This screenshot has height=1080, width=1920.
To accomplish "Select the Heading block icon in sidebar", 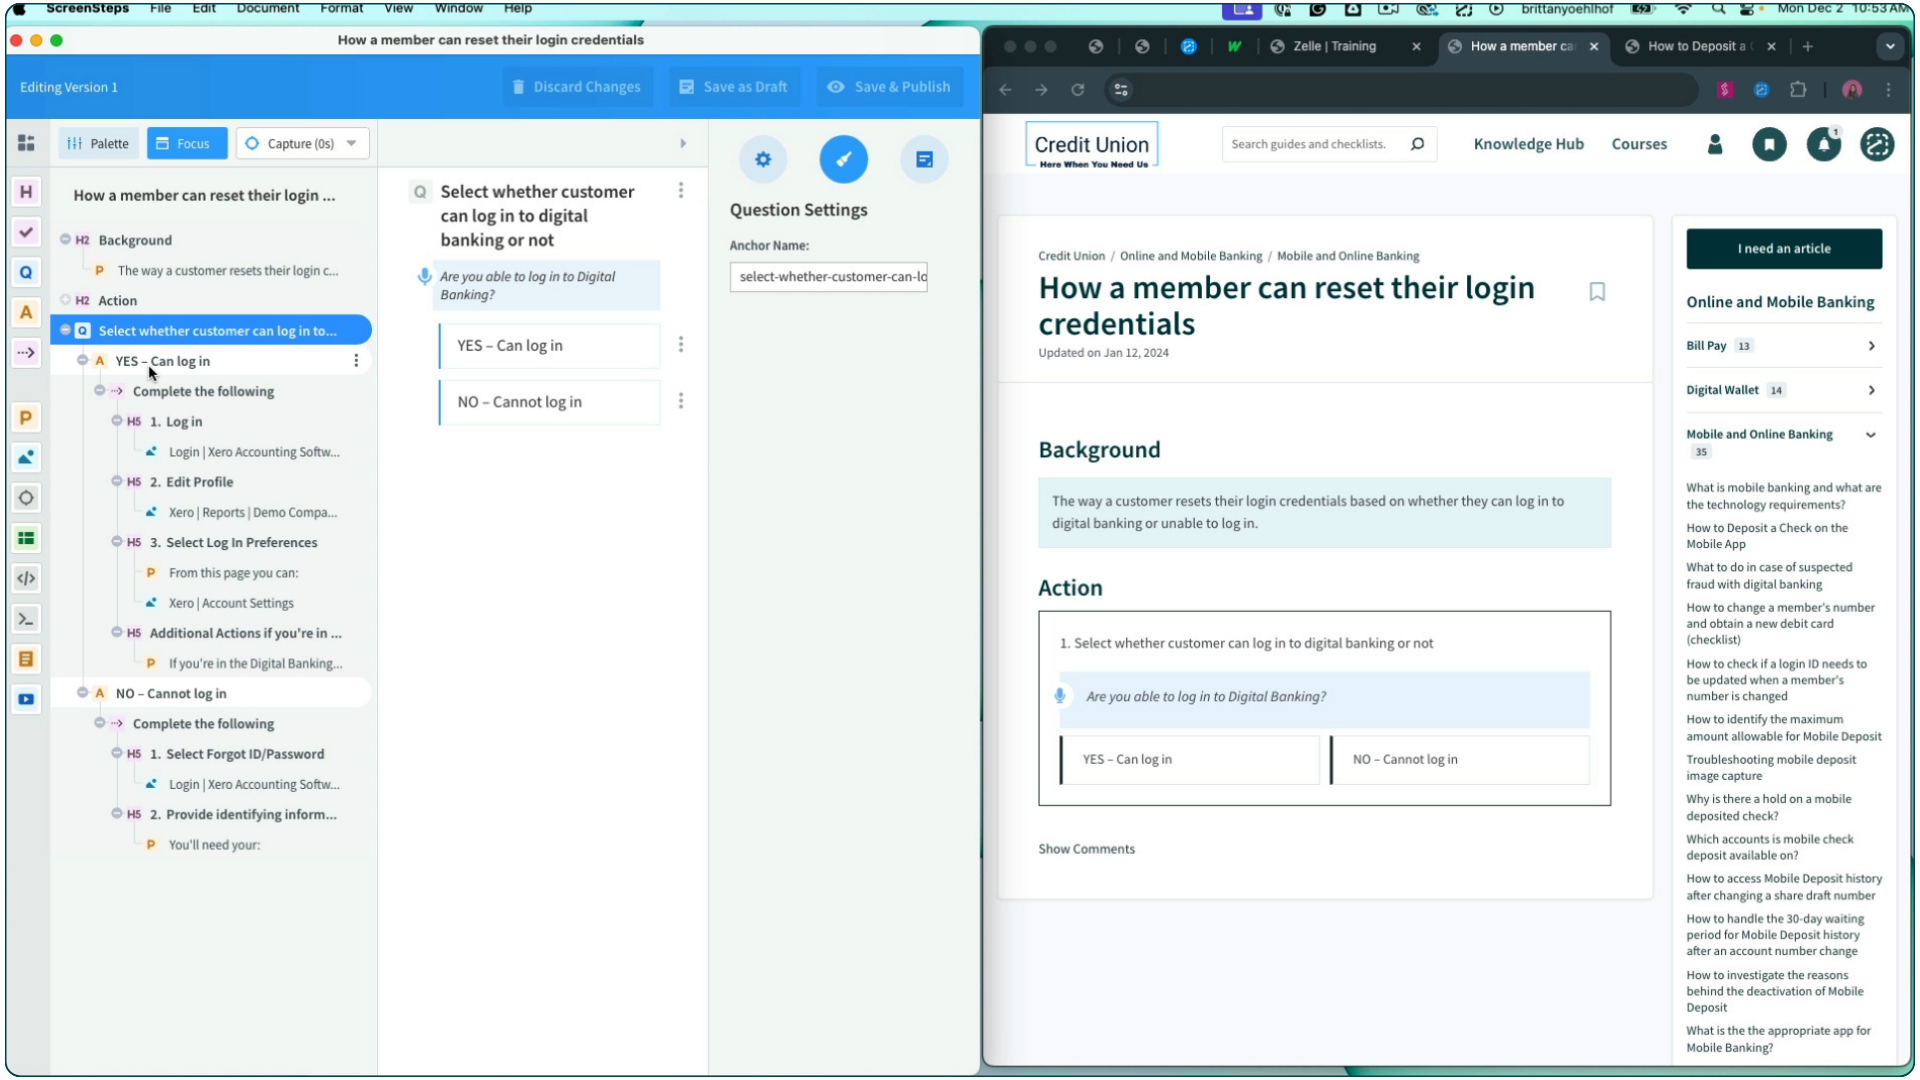I will (x=26, y=192).
